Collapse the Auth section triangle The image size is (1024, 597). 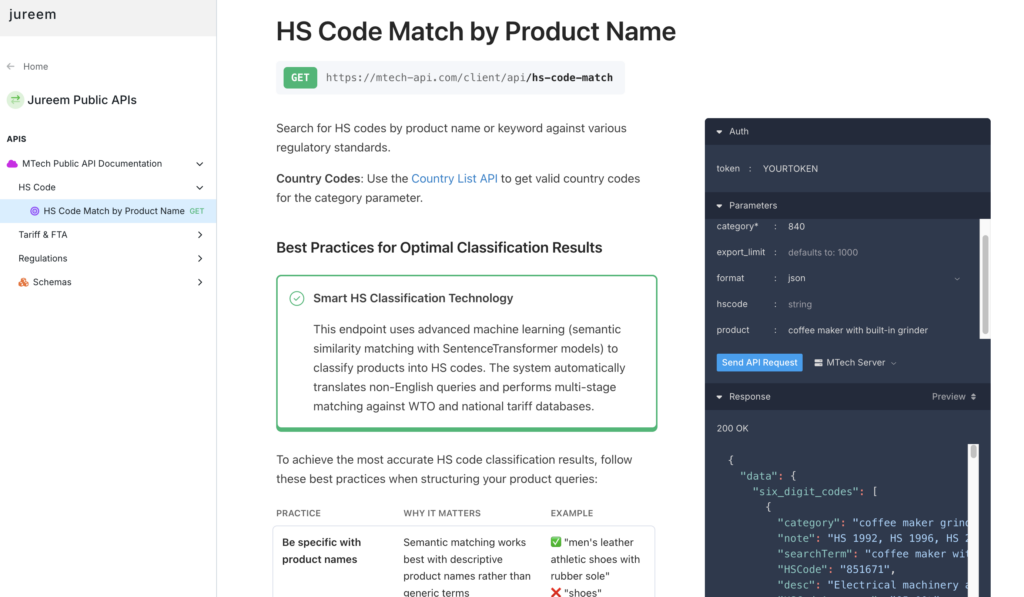[x=719, y=132]
